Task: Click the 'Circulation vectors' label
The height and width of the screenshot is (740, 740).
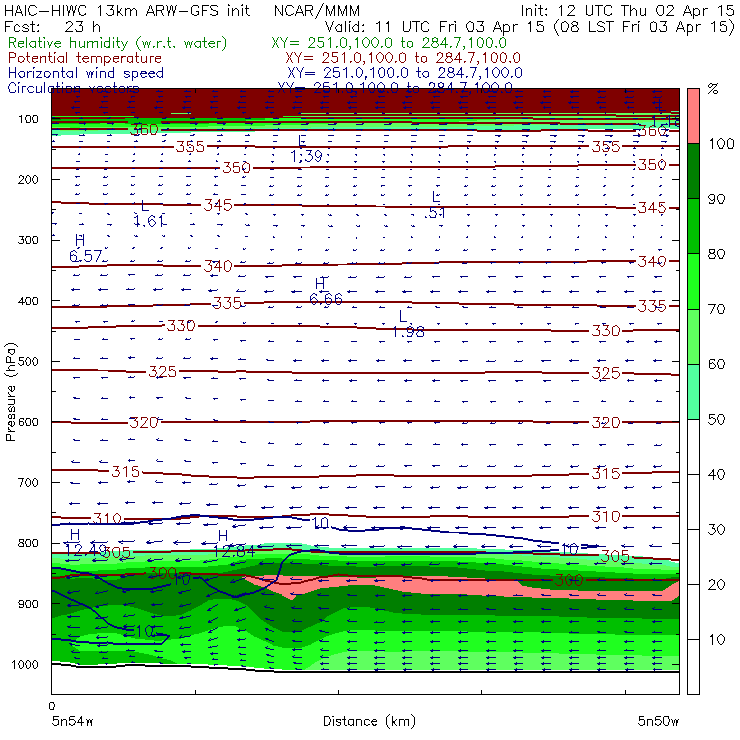Action: 73,88
